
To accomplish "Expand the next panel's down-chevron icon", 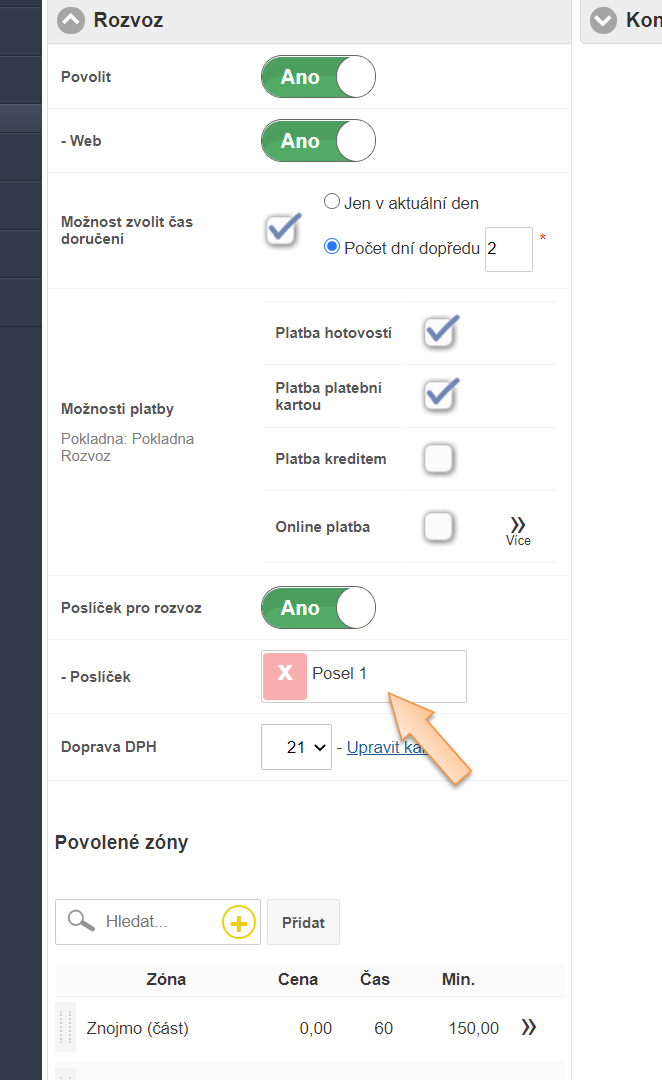I will pos(603,21).
